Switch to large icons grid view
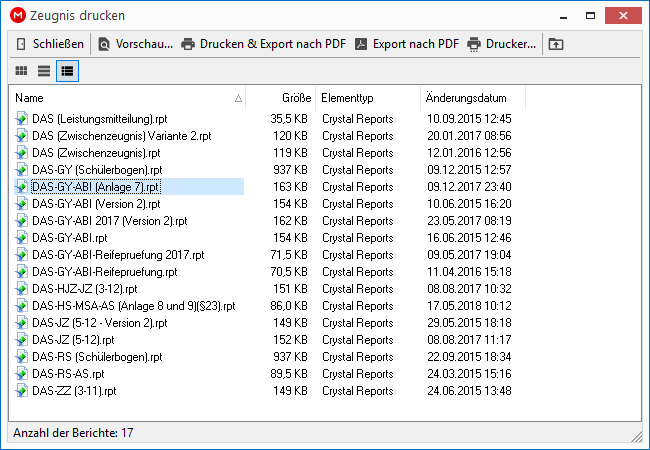The width and height of the screenshot is (650, 450). tap(22, 71)
